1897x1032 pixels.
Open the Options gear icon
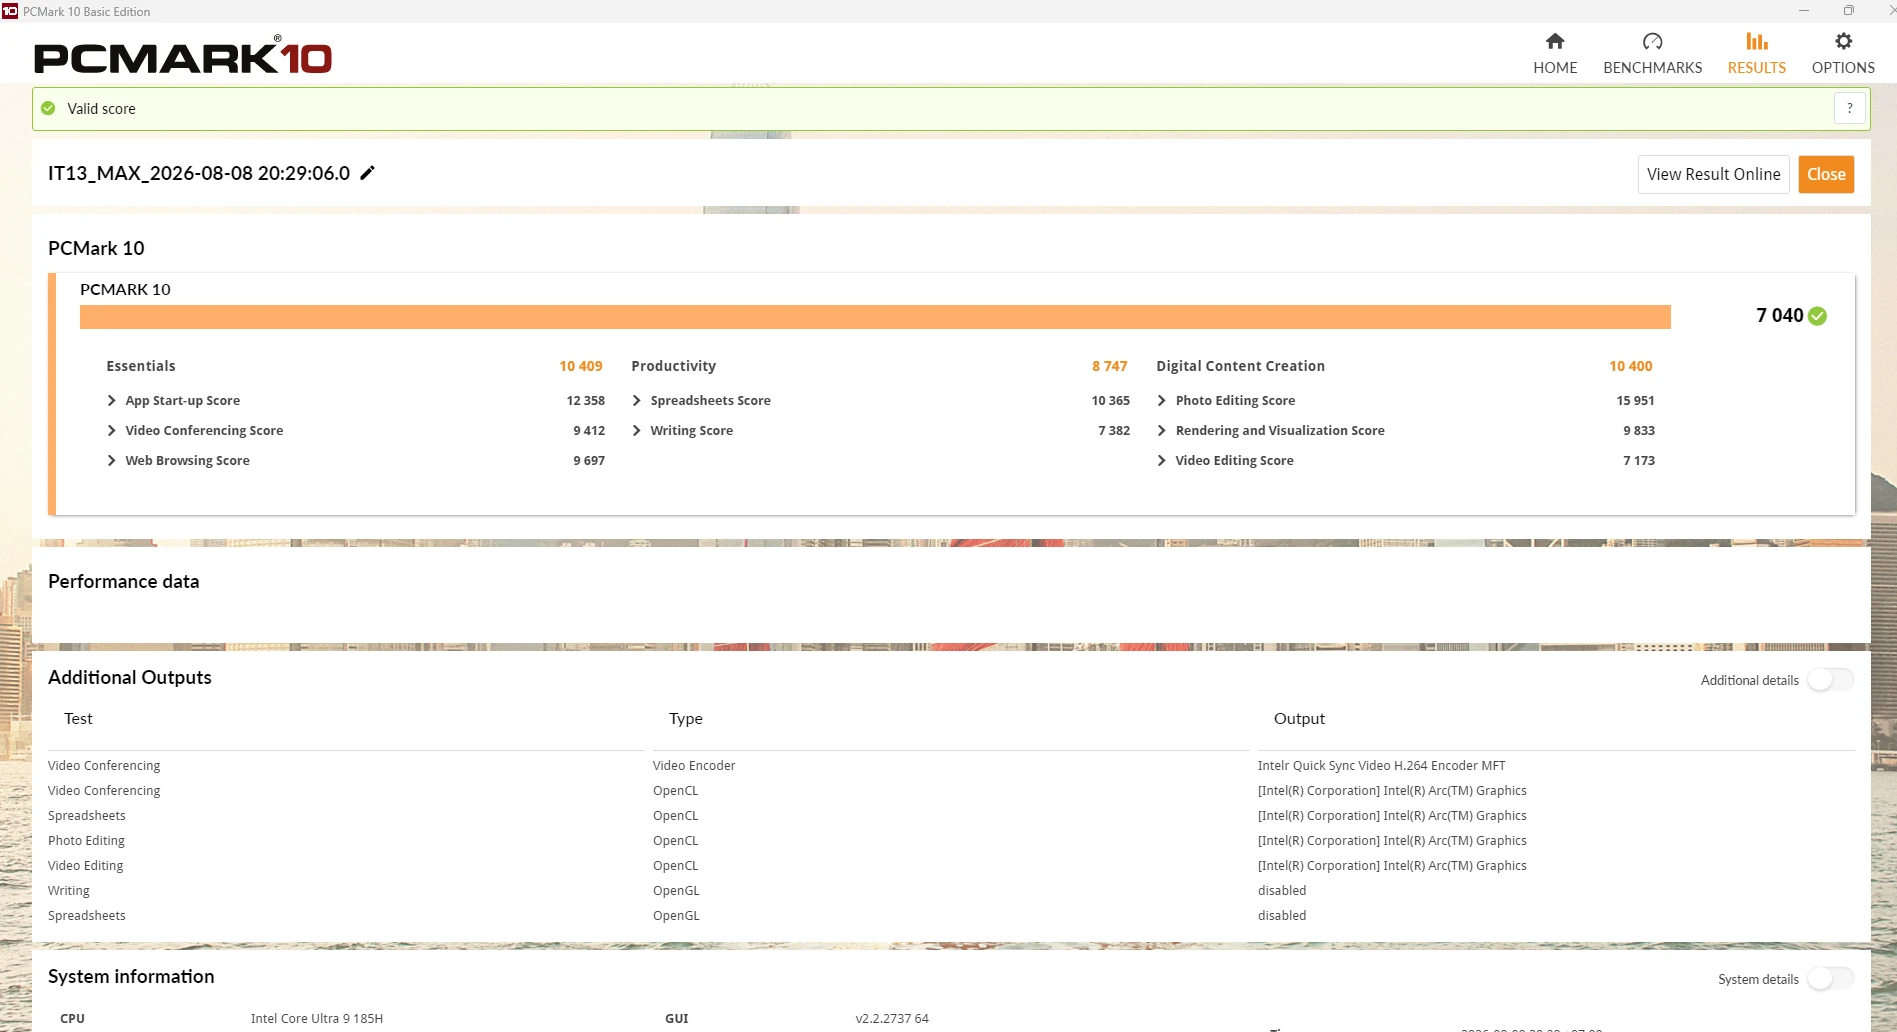[x=1843, y=41]
